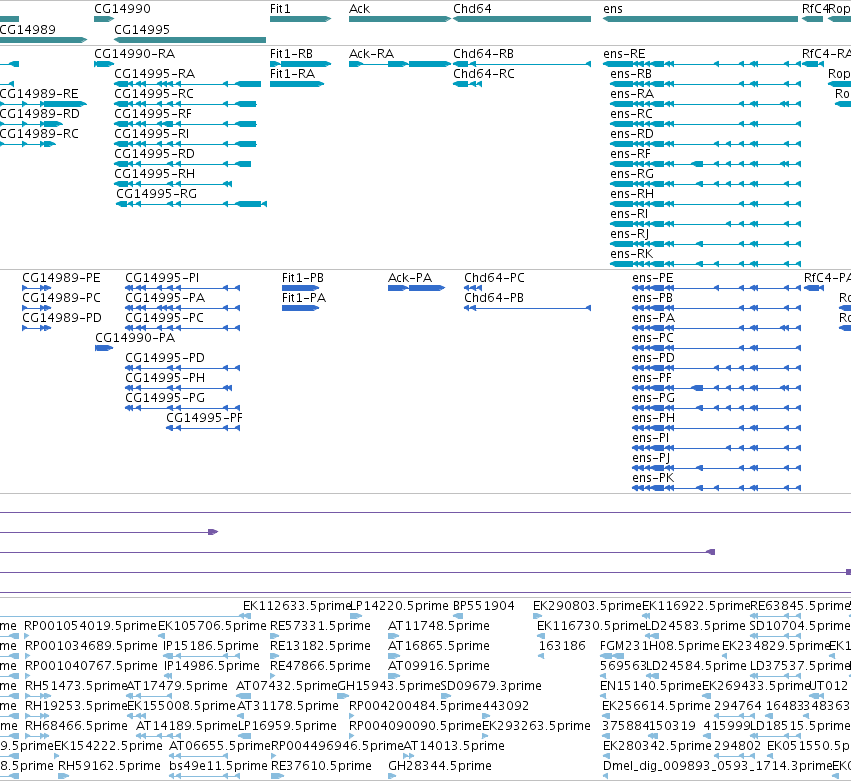Open transcript CG14989-RD
This screenshot has height=781, width=851.
pyautogui.click(x=40, y=114)
